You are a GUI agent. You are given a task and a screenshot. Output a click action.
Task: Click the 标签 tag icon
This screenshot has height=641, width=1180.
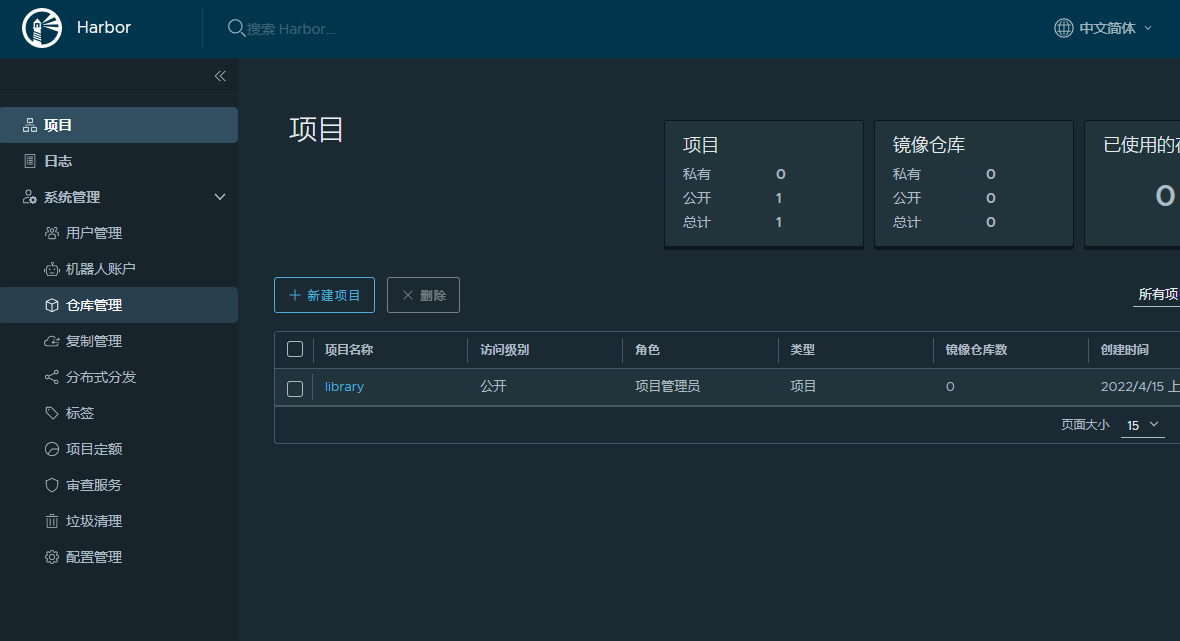tap(52, 413)
